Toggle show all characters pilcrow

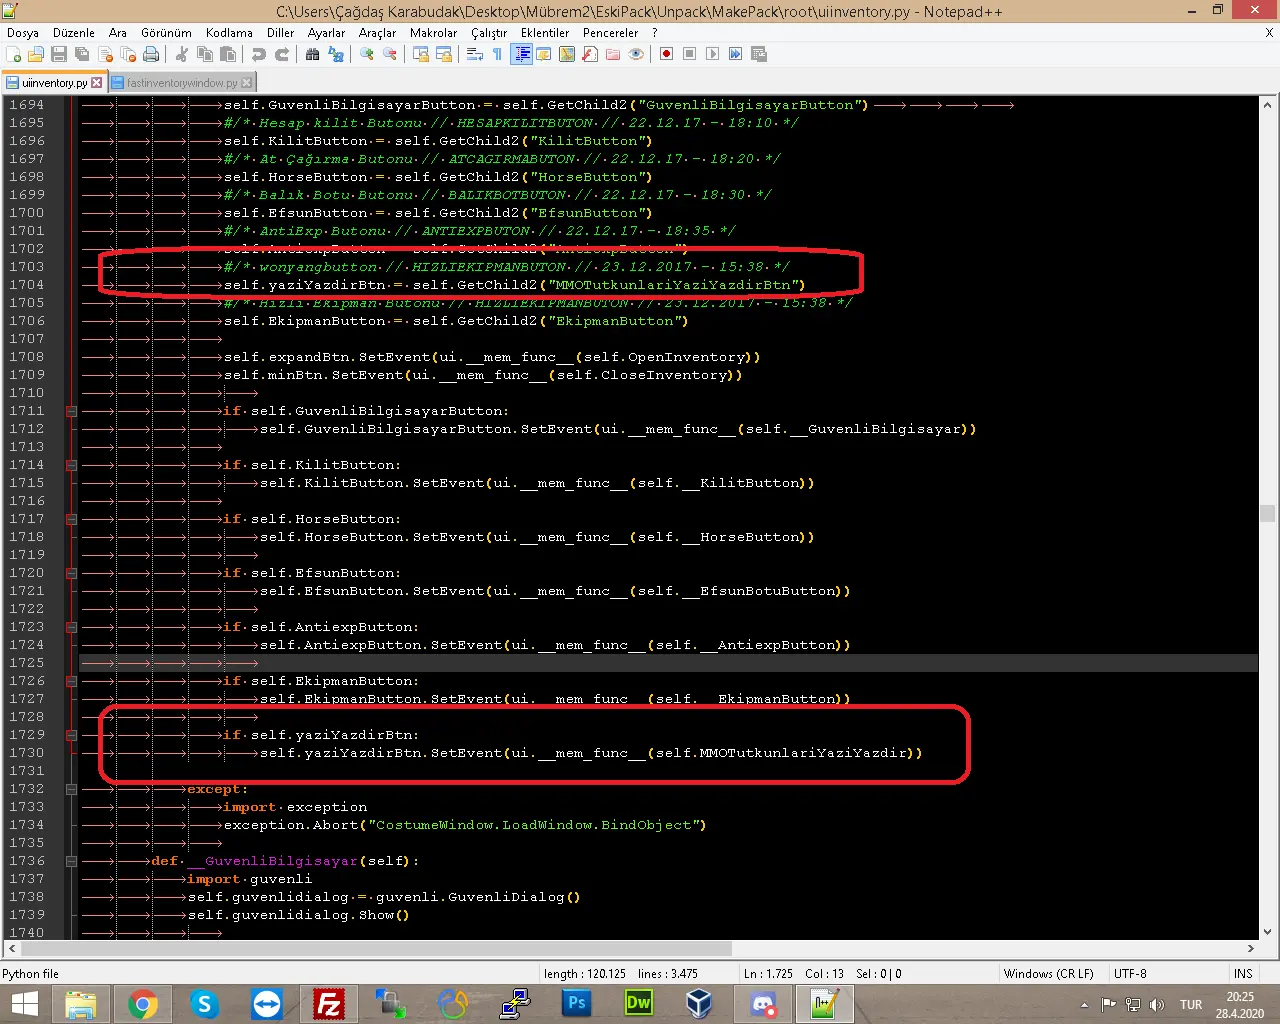pyautogui.click(x=498, y=54)
